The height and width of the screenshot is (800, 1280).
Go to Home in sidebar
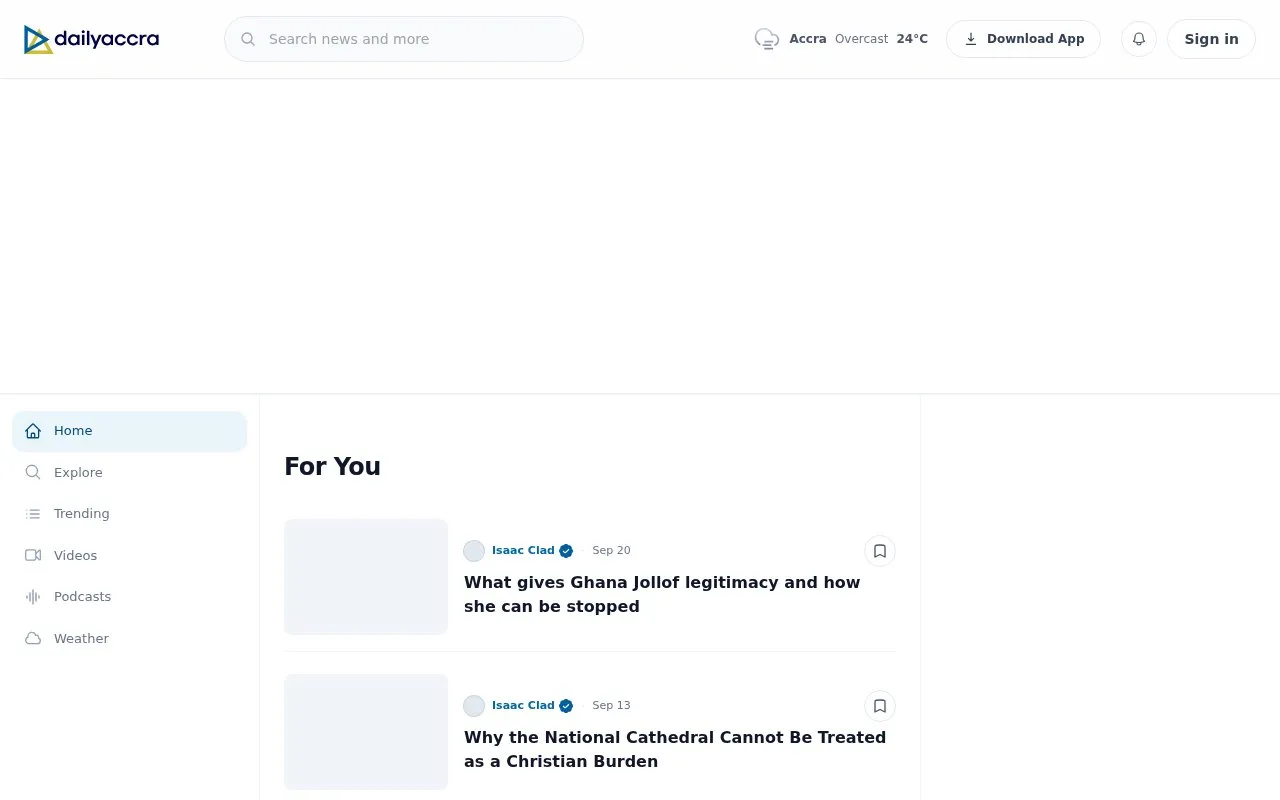(129, 431)
